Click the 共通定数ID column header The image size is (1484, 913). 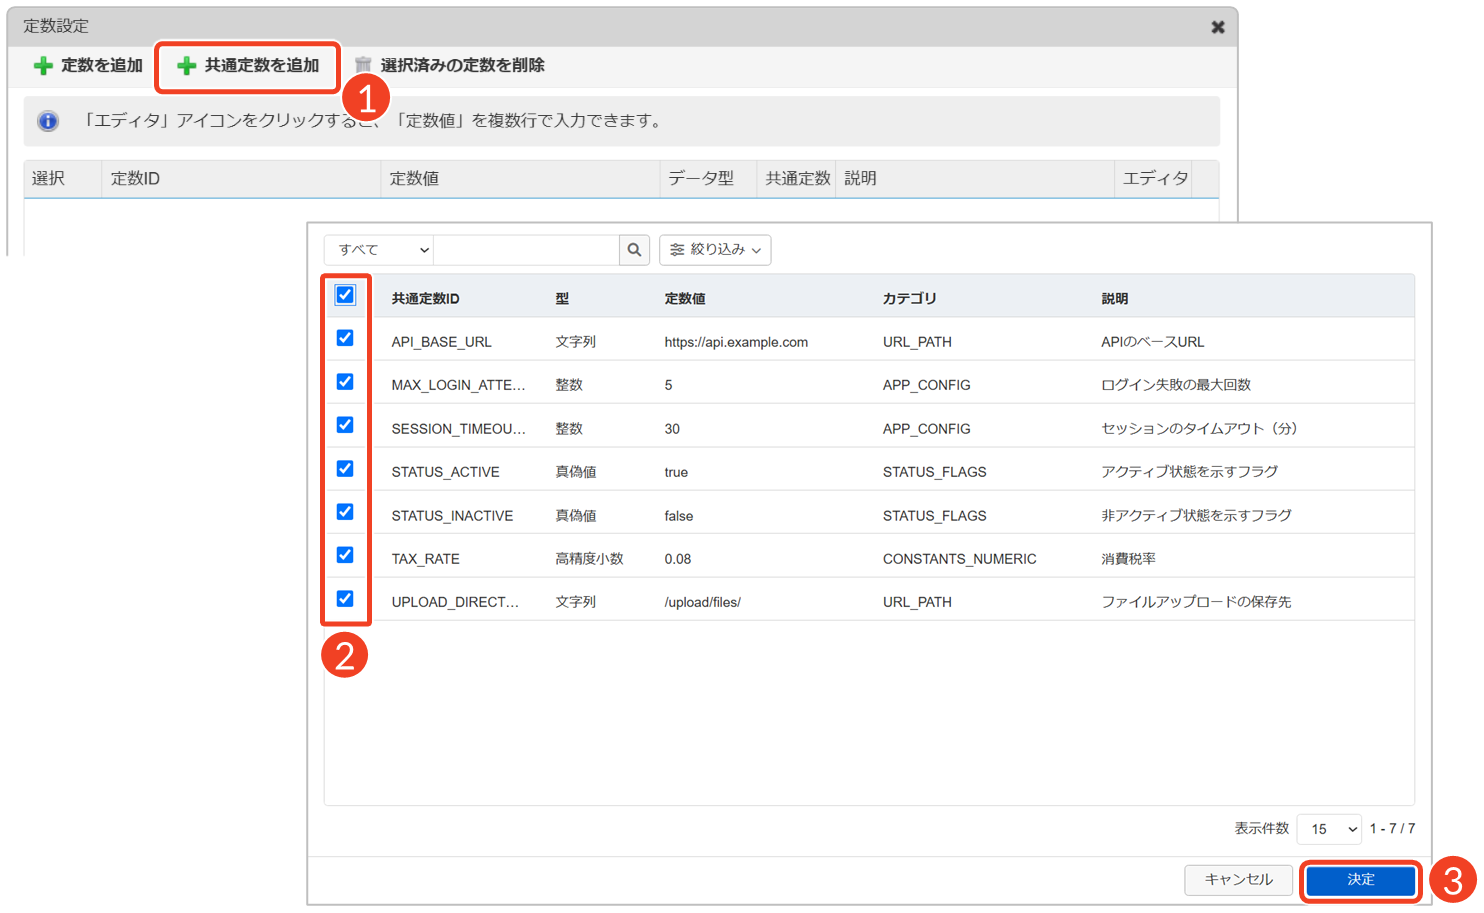tap(425, 299)
